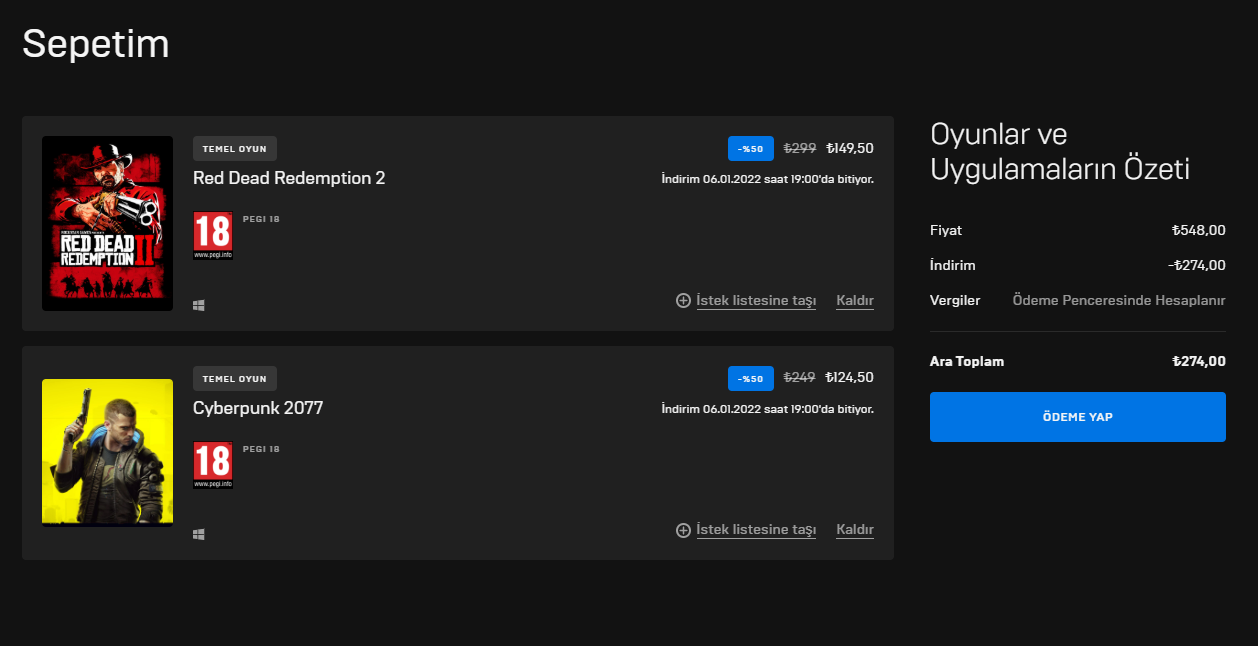This screenshot has height=646, width=1258.
Task: Click the Windows platform icon under Cyberpunk 2077
Action: point(199,535)
